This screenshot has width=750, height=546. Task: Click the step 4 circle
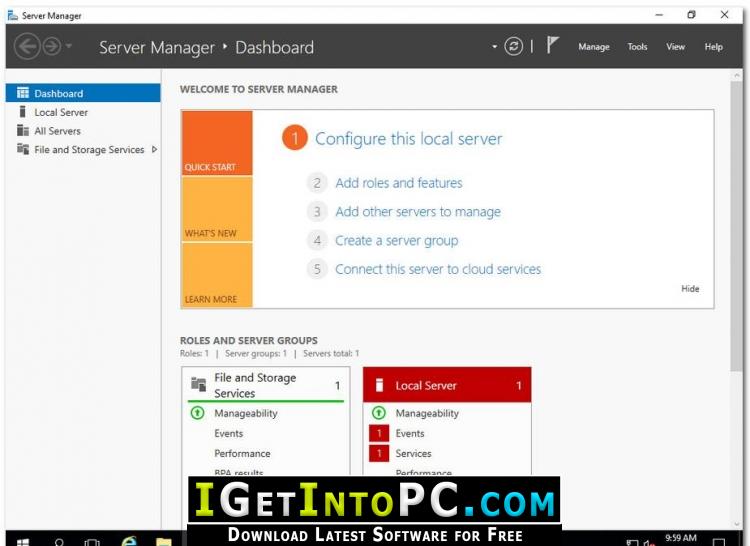(317, 240)
